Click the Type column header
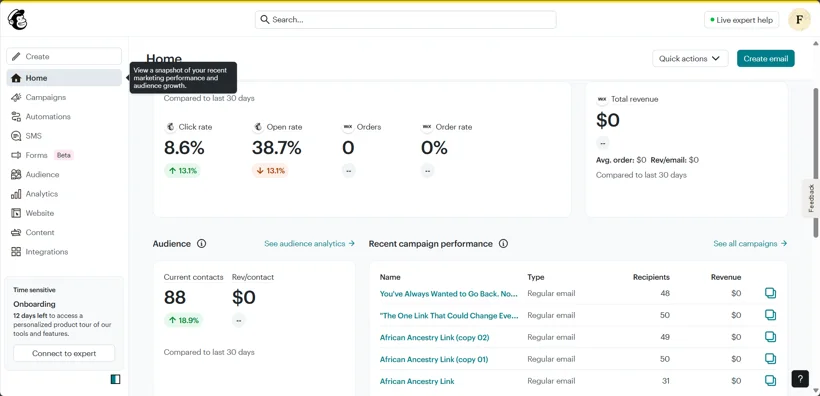Image resolution: width=820 pixels, height=396 pixels. point(536,277)
